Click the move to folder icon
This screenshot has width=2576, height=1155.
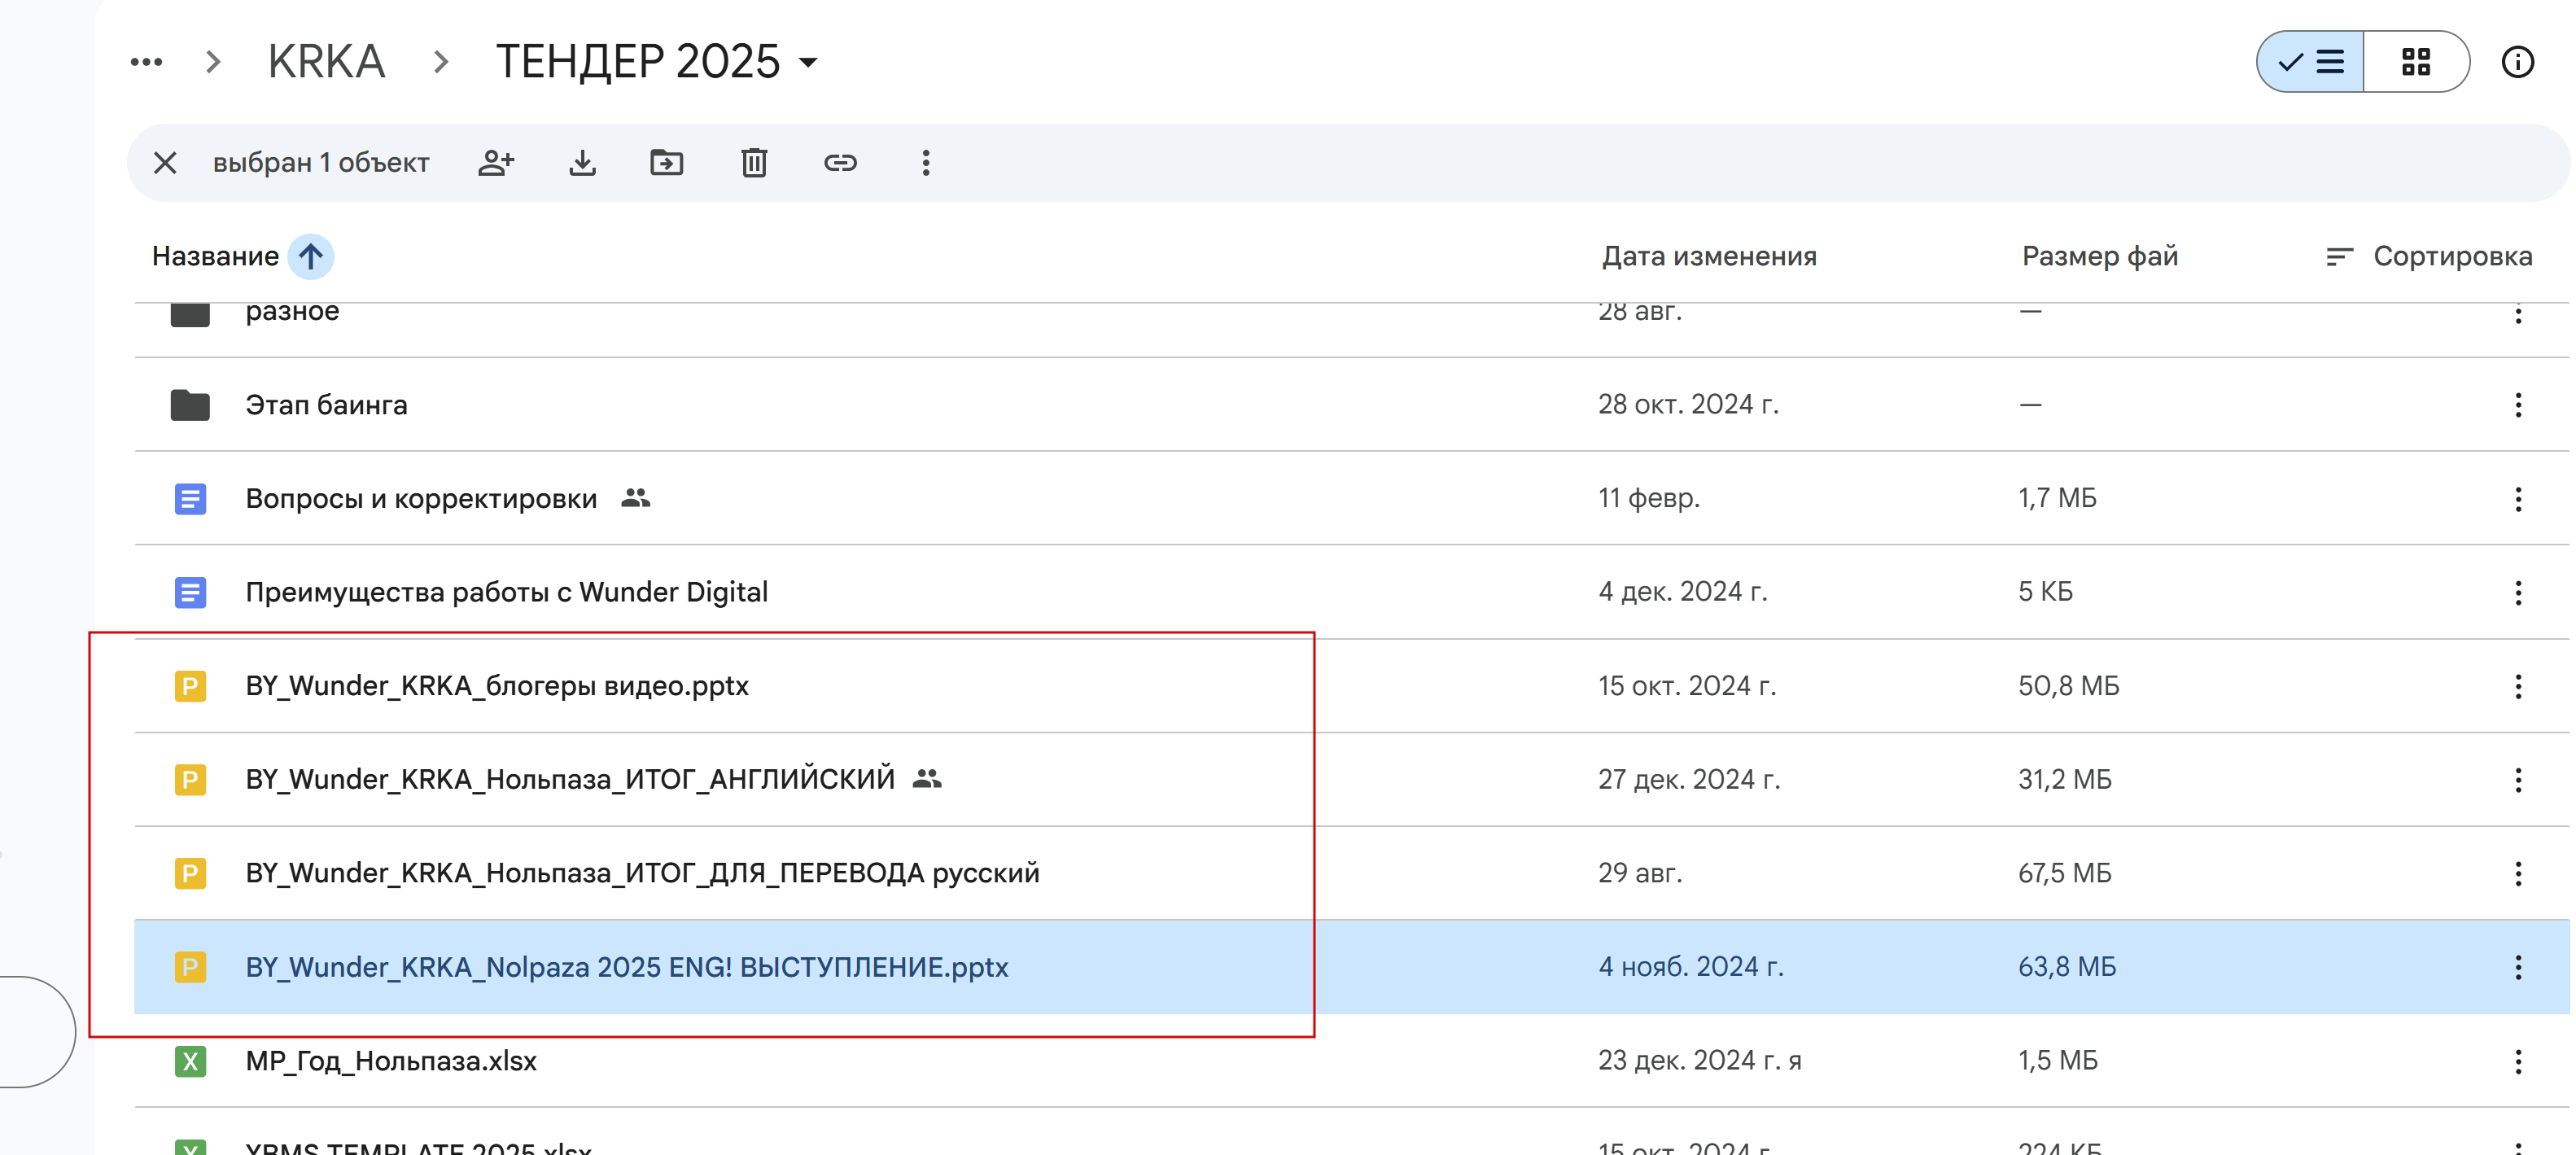point(667,163)
